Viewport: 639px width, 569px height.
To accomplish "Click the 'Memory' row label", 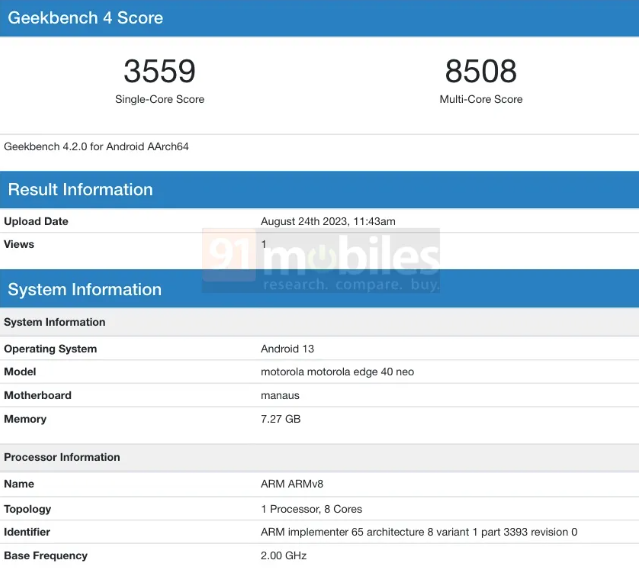I will tap(25, 419).
